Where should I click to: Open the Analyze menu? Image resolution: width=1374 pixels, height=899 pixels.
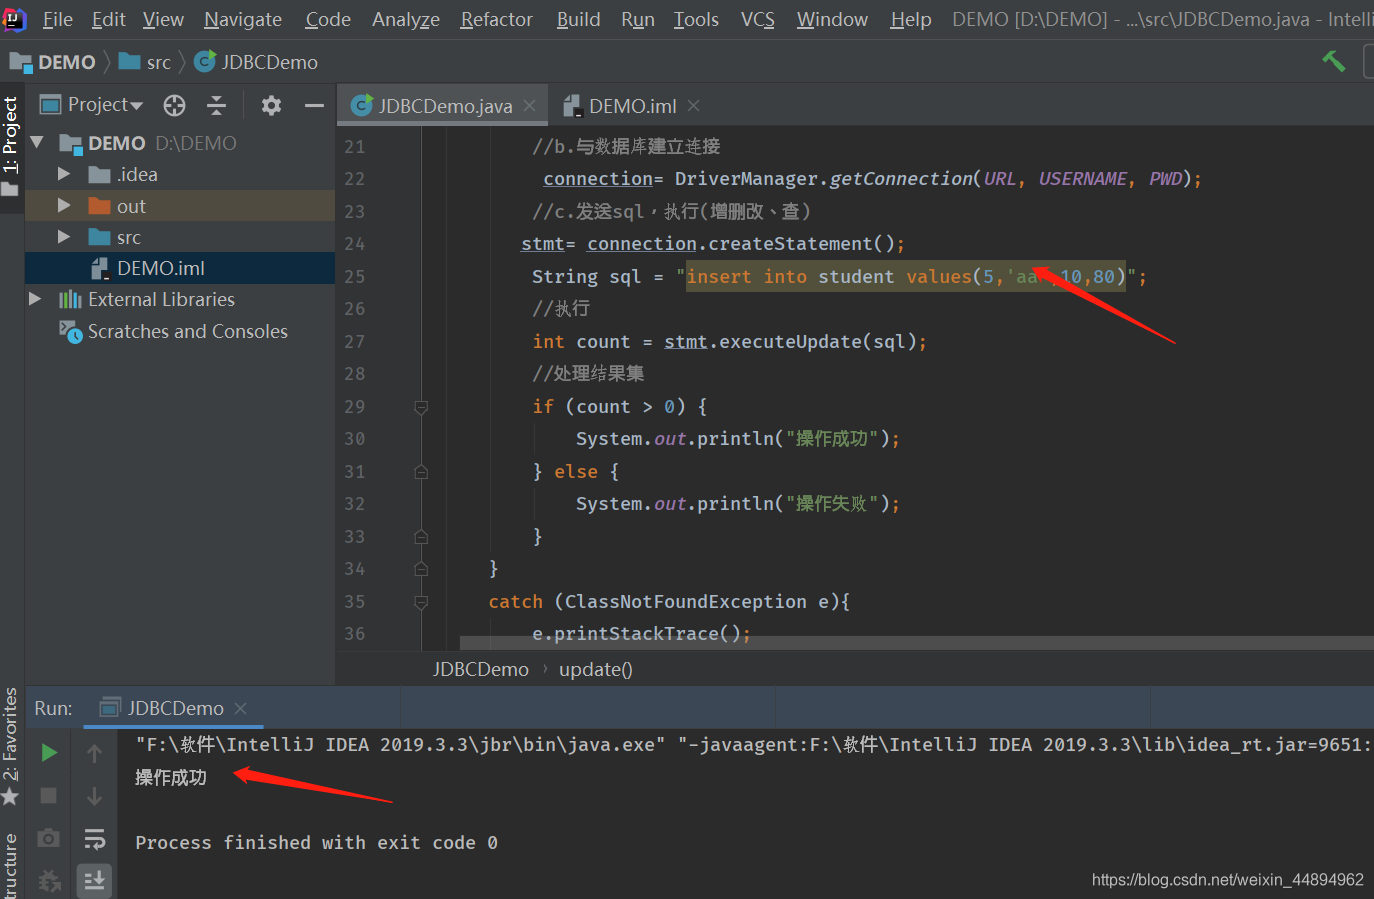point(406,19)
